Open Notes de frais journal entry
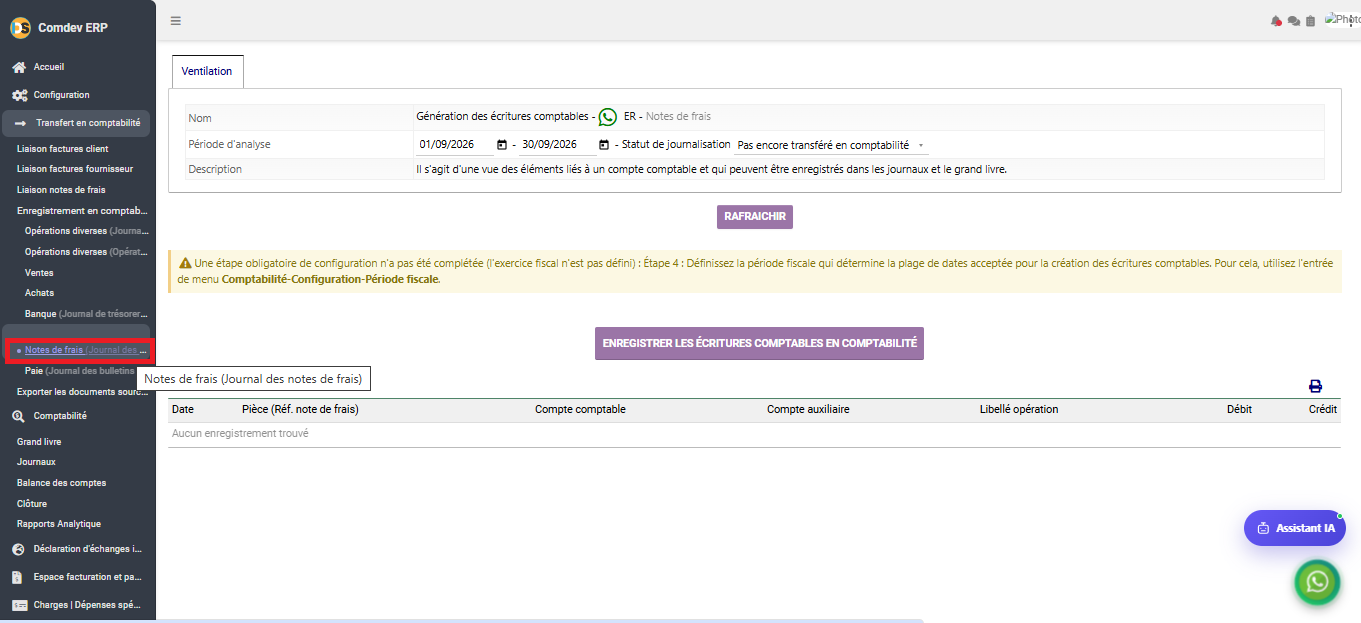 86,350
